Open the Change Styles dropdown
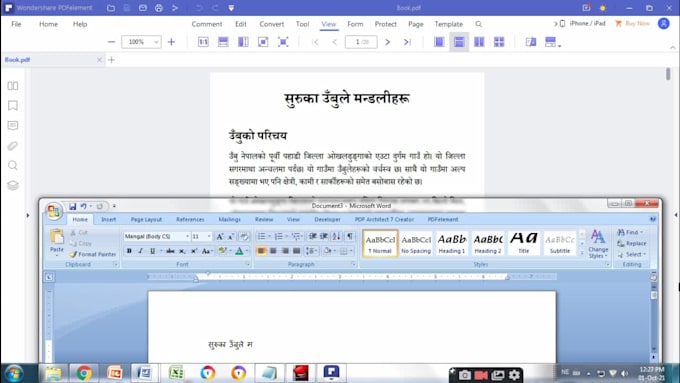Viewport: 680px width, 383px height. 598,244
